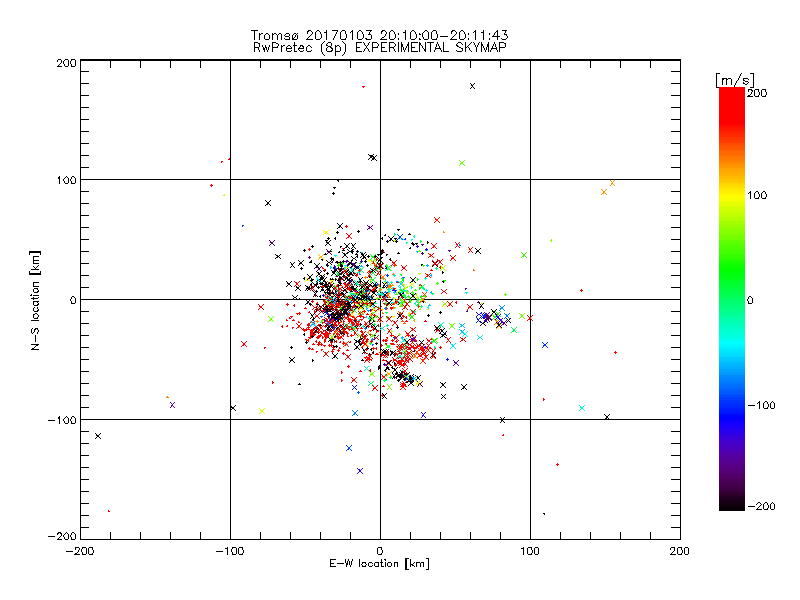Click the '200' tick label on the N-S axis
This screenshot has height=600, width=800.
[66, 63]
